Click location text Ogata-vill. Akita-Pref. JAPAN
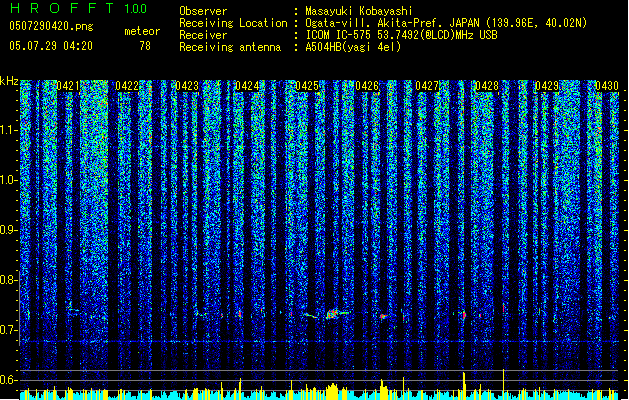 [393, 23]
